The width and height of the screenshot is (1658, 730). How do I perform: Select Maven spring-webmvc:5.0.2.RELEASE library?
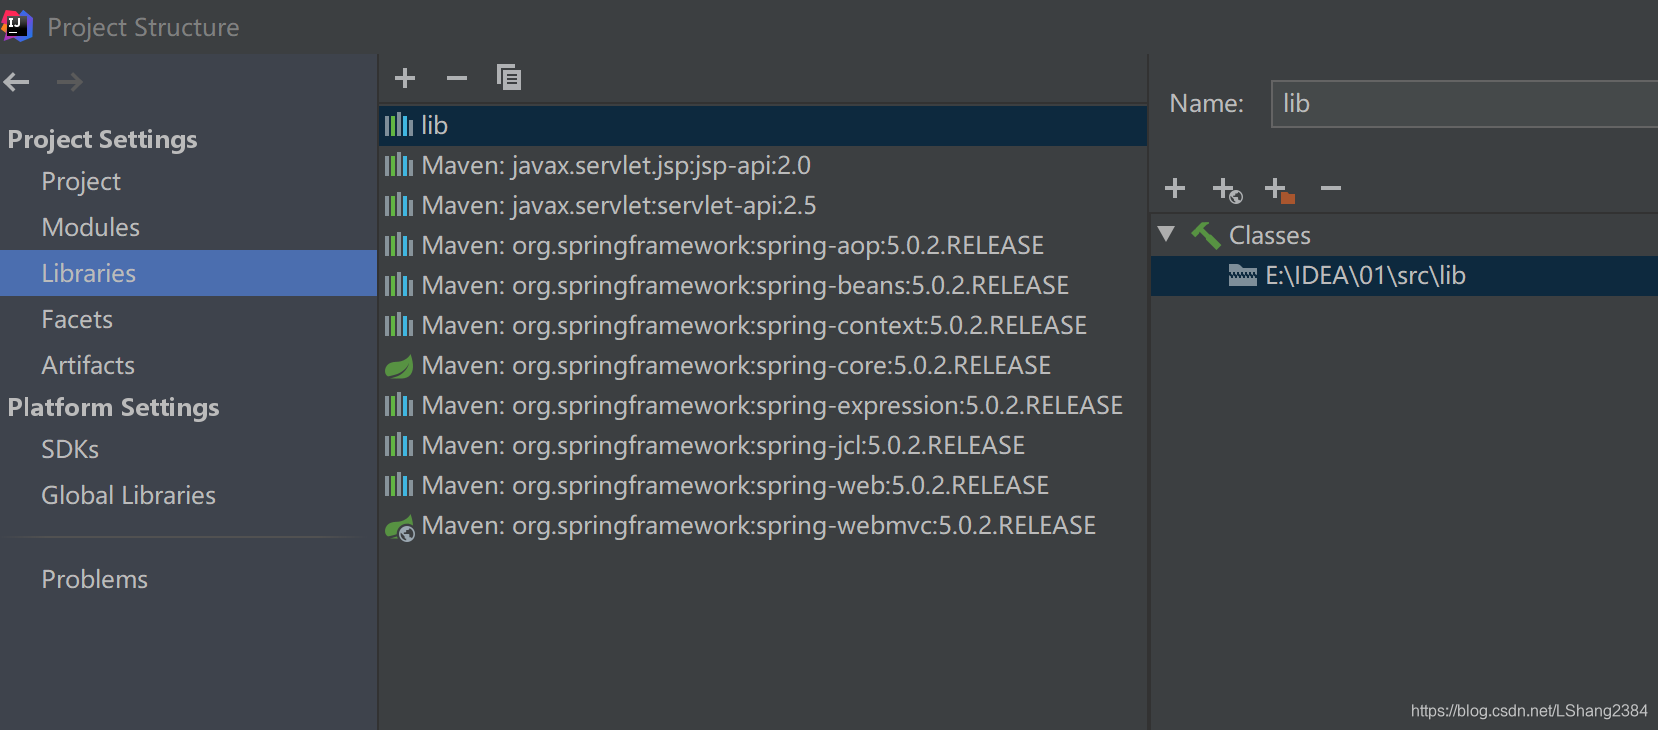763,525
